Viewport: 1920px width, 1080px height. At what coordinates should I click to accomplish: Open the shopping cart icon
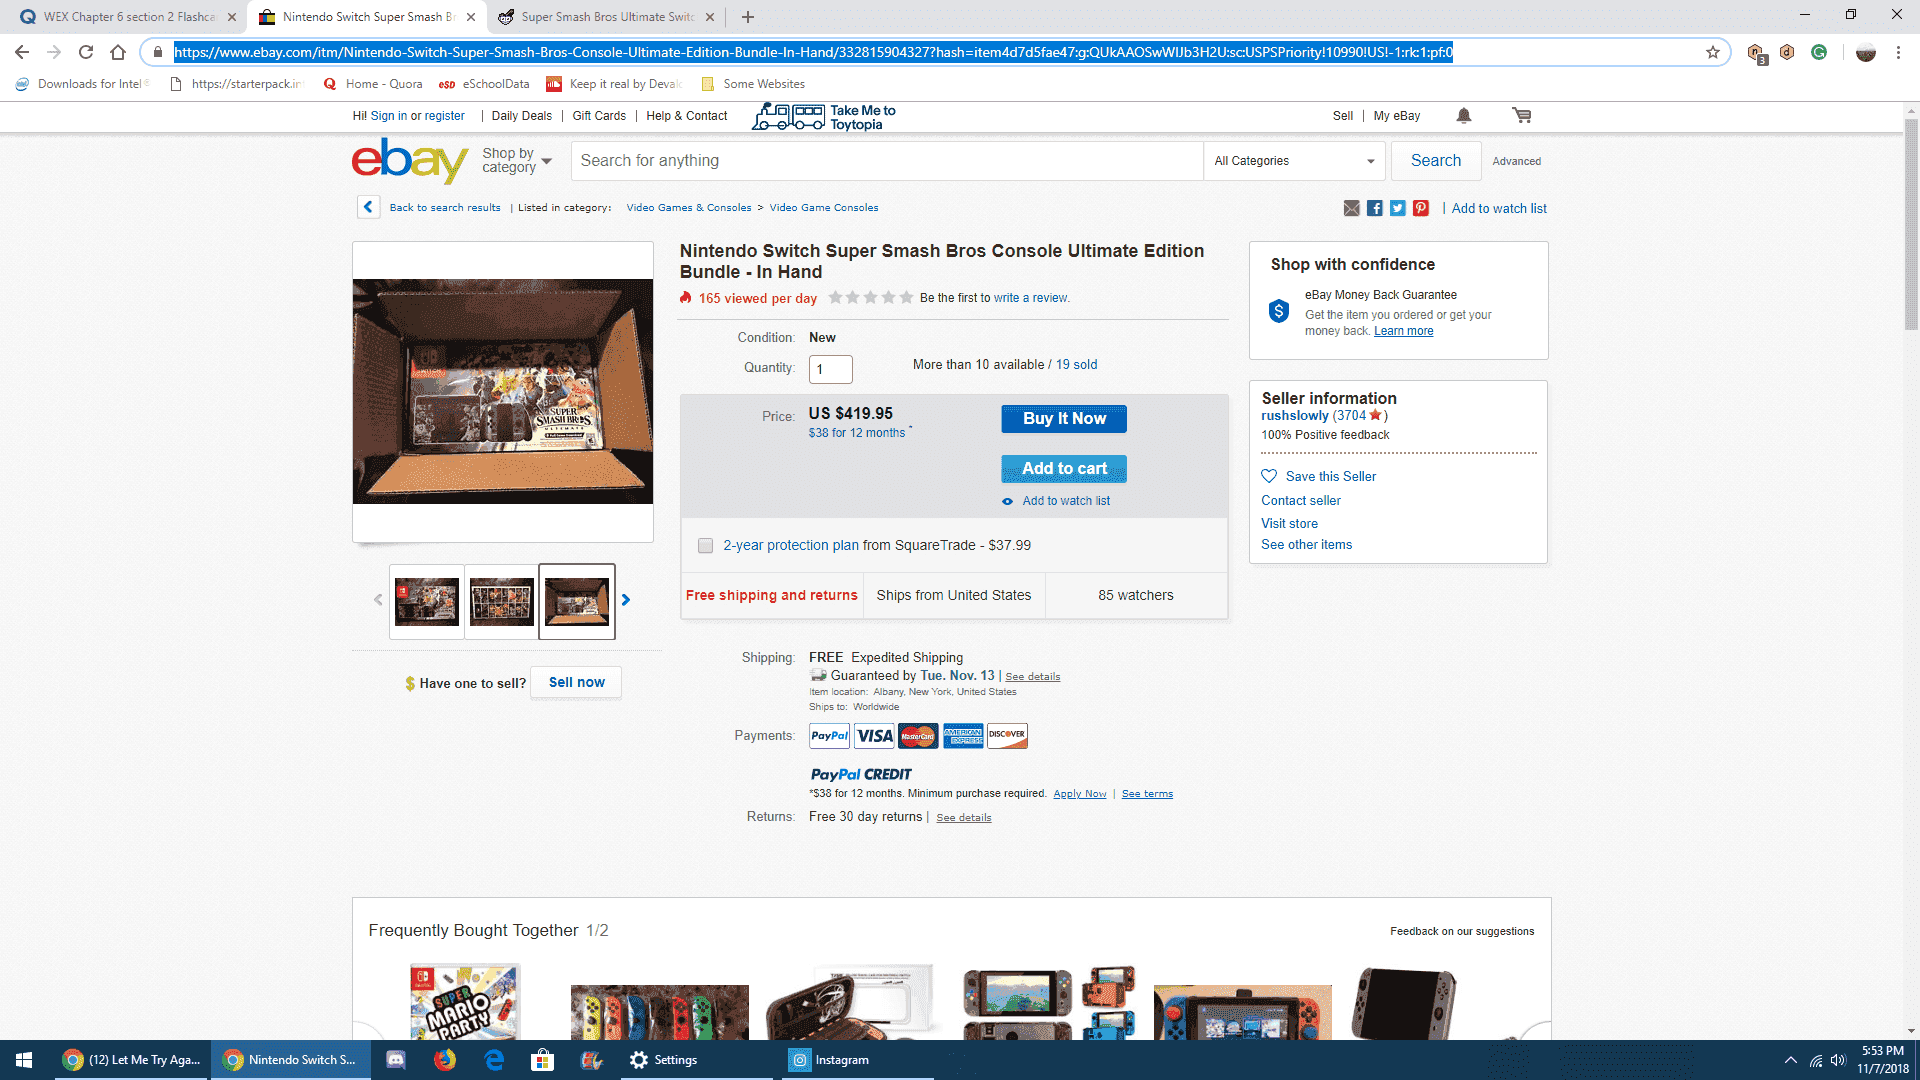point(1522,116)
